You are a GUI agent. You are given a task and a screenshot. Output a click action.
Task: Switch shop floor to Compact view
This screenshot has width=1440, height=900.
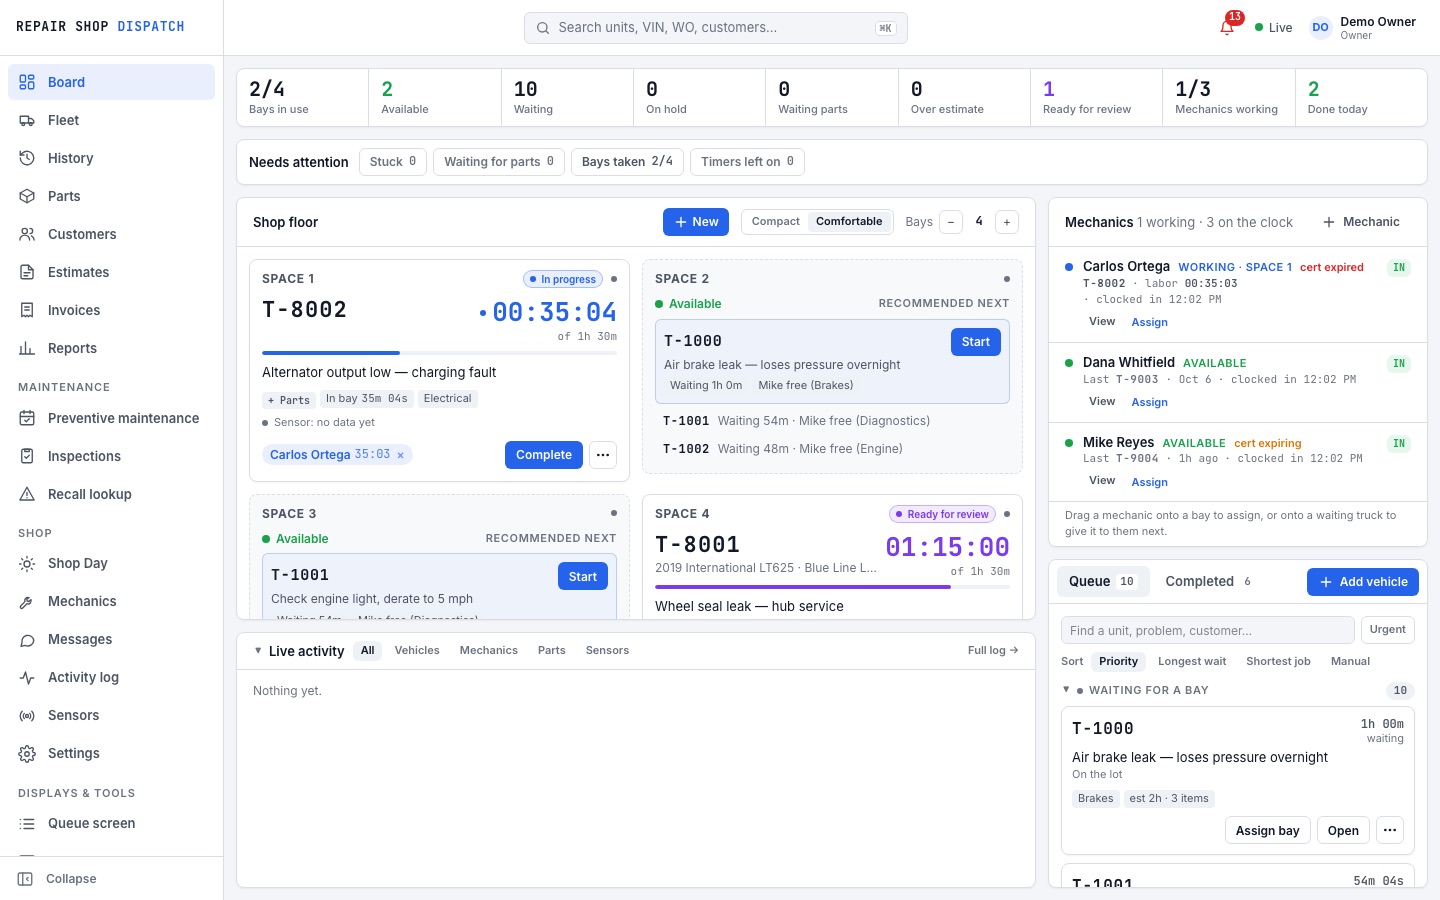(x=775, y=222)
